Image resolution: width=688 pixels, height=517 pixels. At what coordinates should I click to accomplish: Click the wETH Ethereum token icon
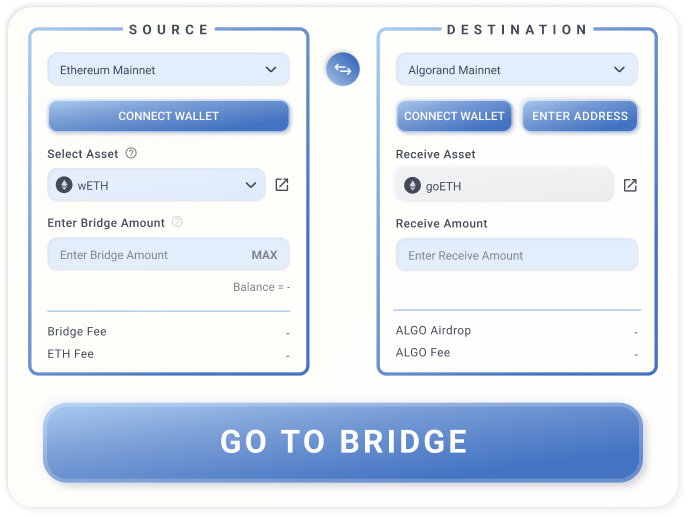(64, 185)
